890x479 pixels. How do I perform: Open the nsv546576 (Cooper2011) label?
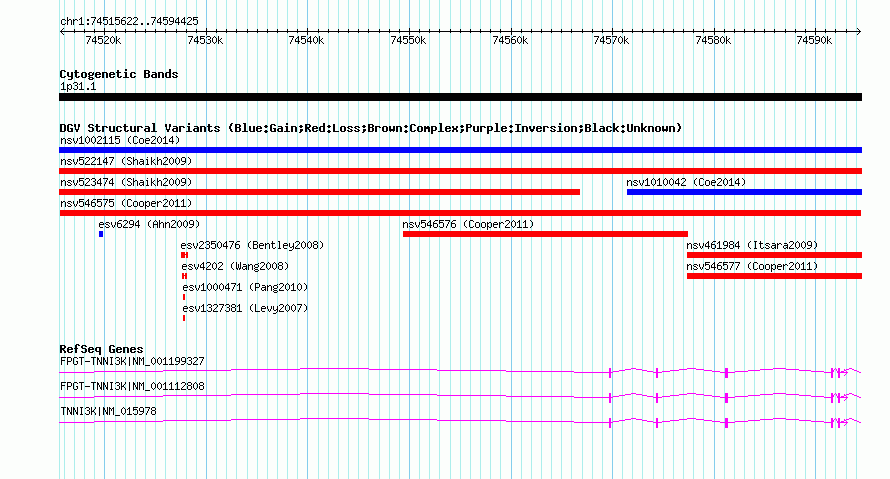pos(468,224)
